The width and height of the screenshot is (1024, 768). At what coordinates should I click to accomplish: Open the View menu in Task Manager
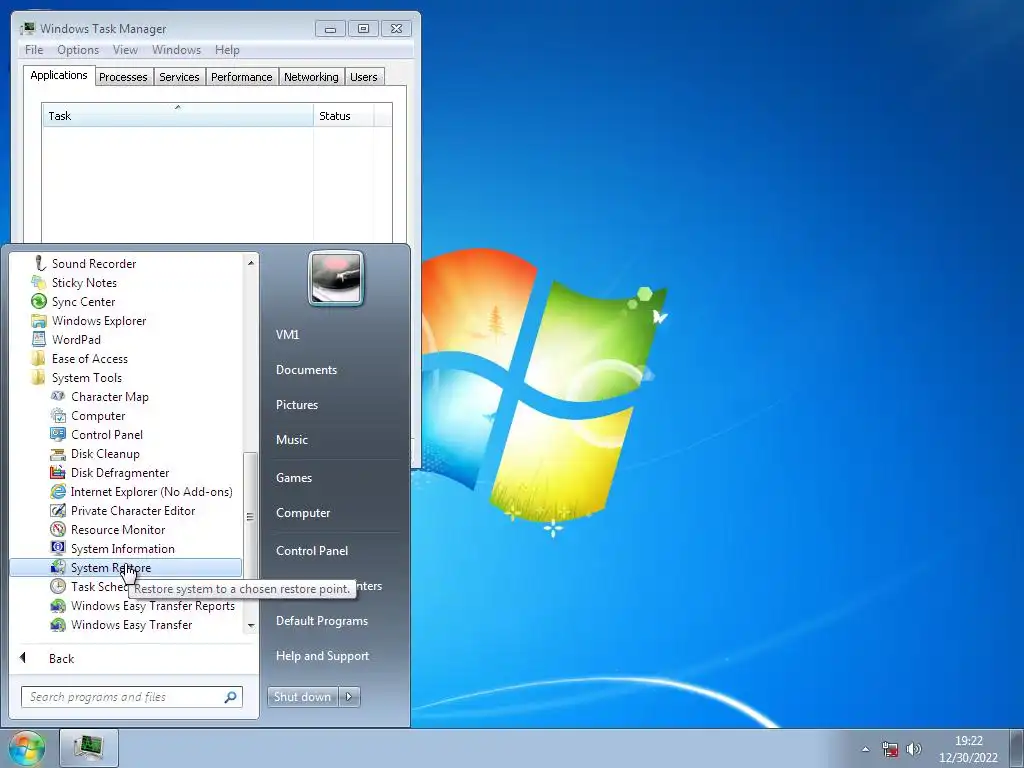(x=125, y=50)
